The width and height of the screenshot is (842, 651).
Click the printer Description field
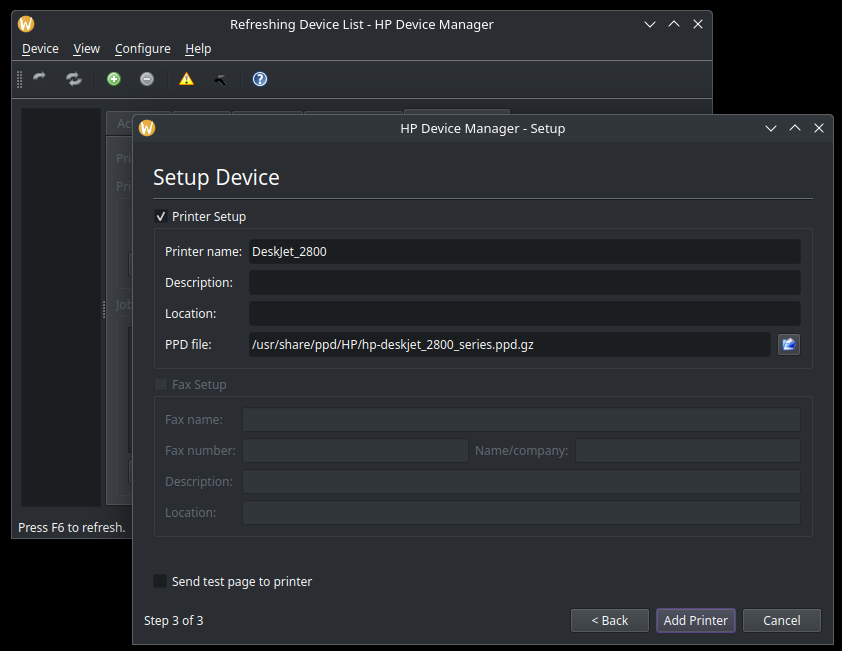[x=525, y=283]
